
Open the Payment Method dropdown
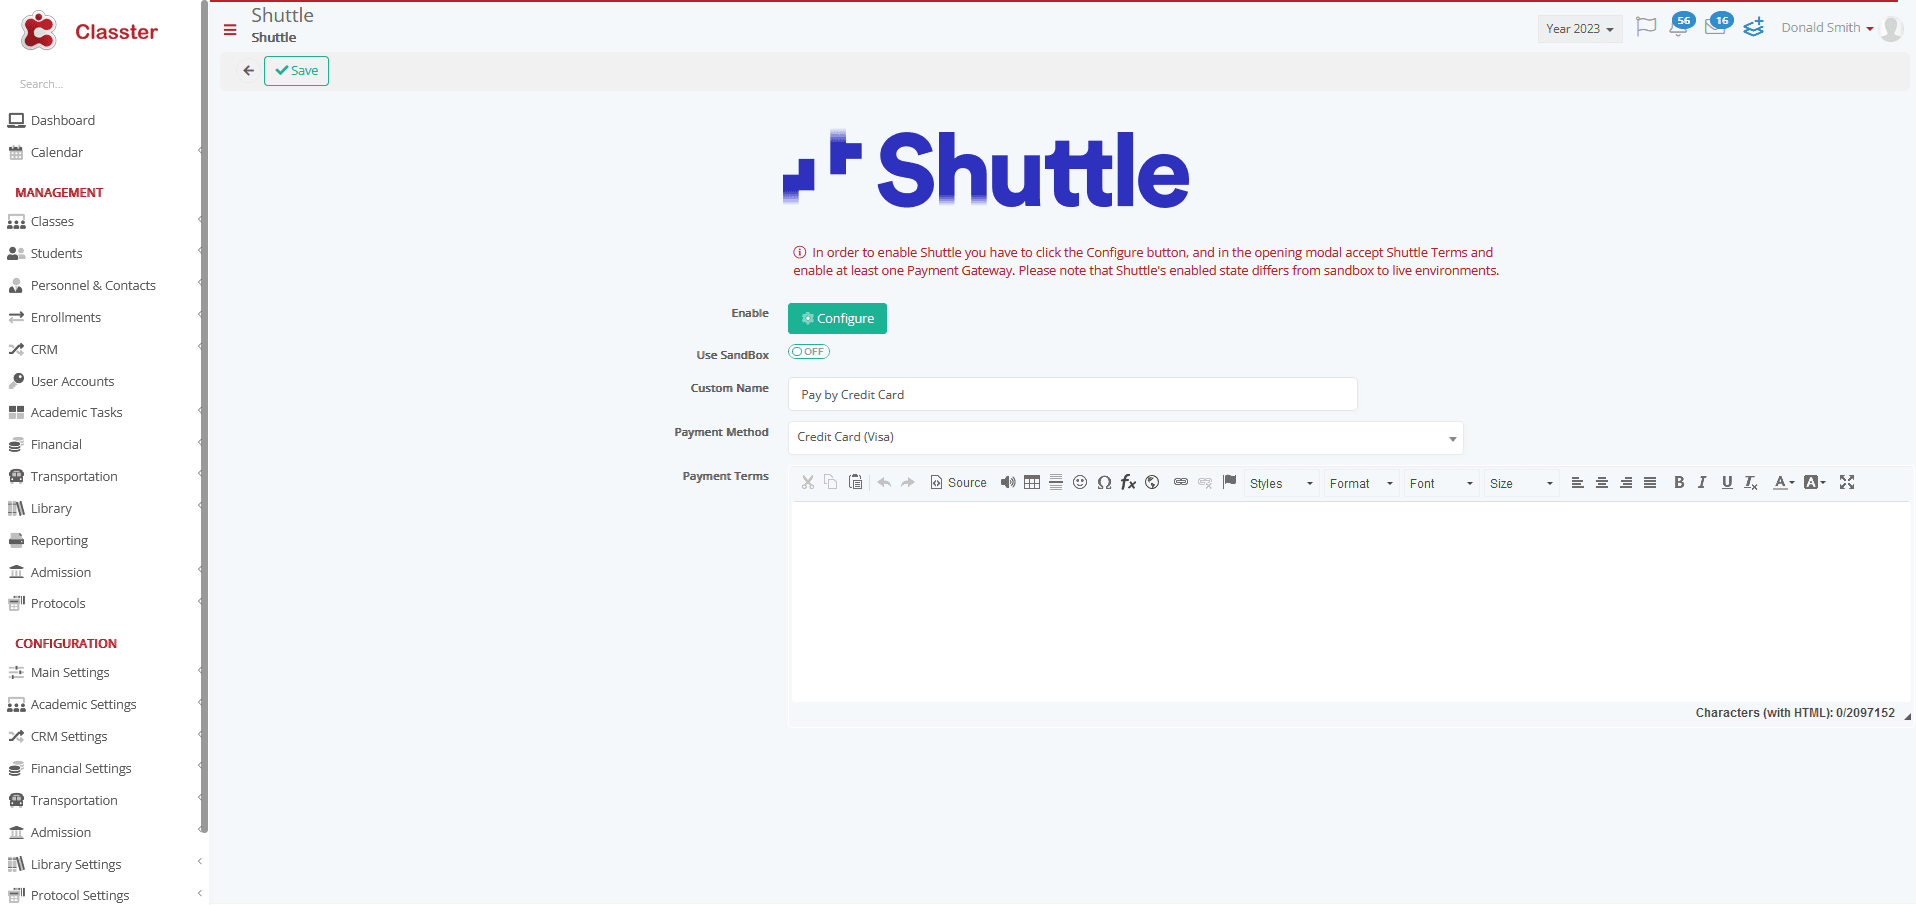pyautogui.click(x=1126, y=438)
